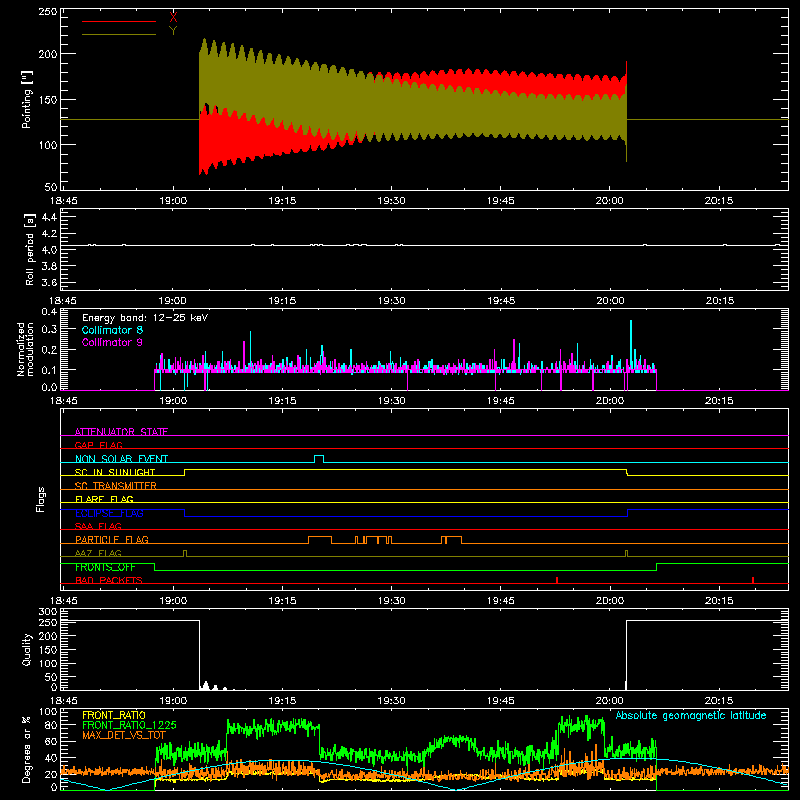800x800 pixels.
Task: Select the MAX_DET_VS_TOT legend label
Action: pyautogui.click(x=124, y=735)
